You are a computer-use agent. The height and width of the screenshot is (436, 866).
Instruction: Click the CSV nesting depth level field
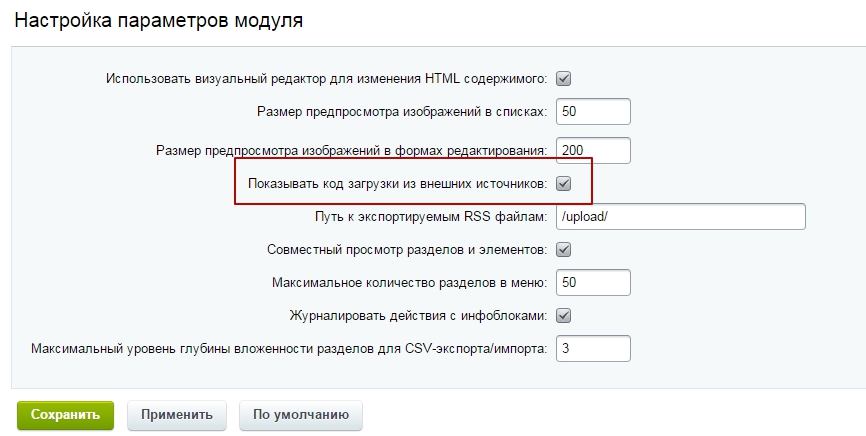click(593, 349)
